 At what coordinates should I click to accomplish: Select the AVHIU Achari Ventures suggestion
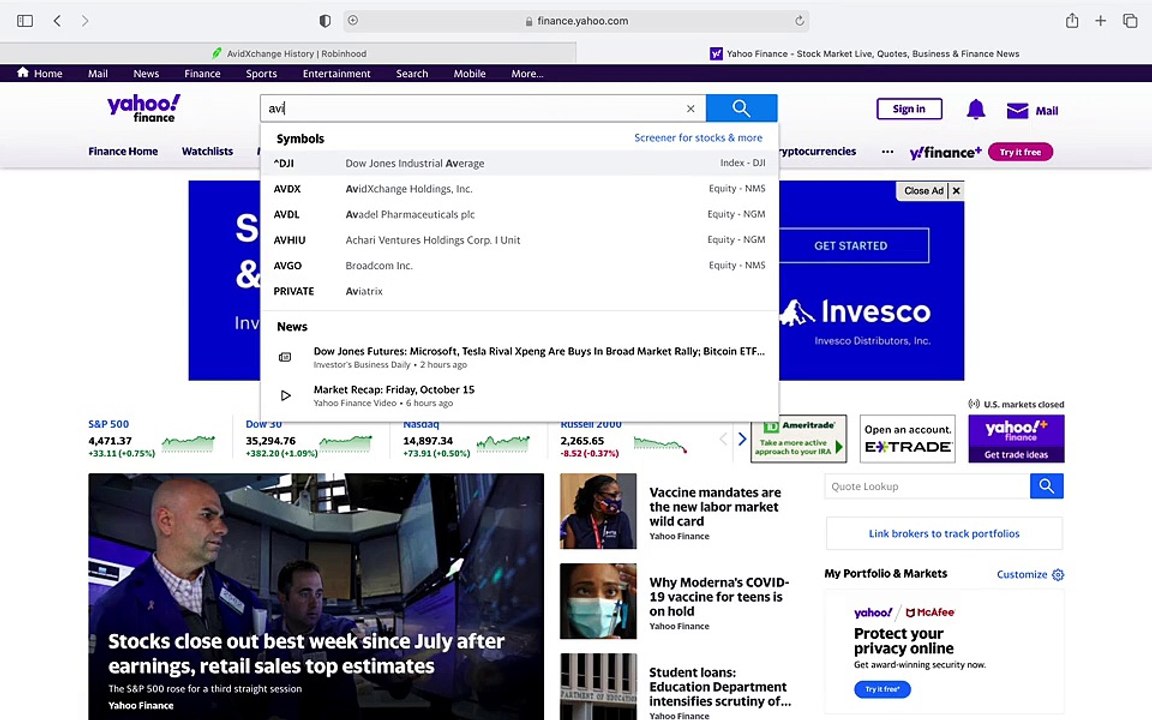pos(519,240)
